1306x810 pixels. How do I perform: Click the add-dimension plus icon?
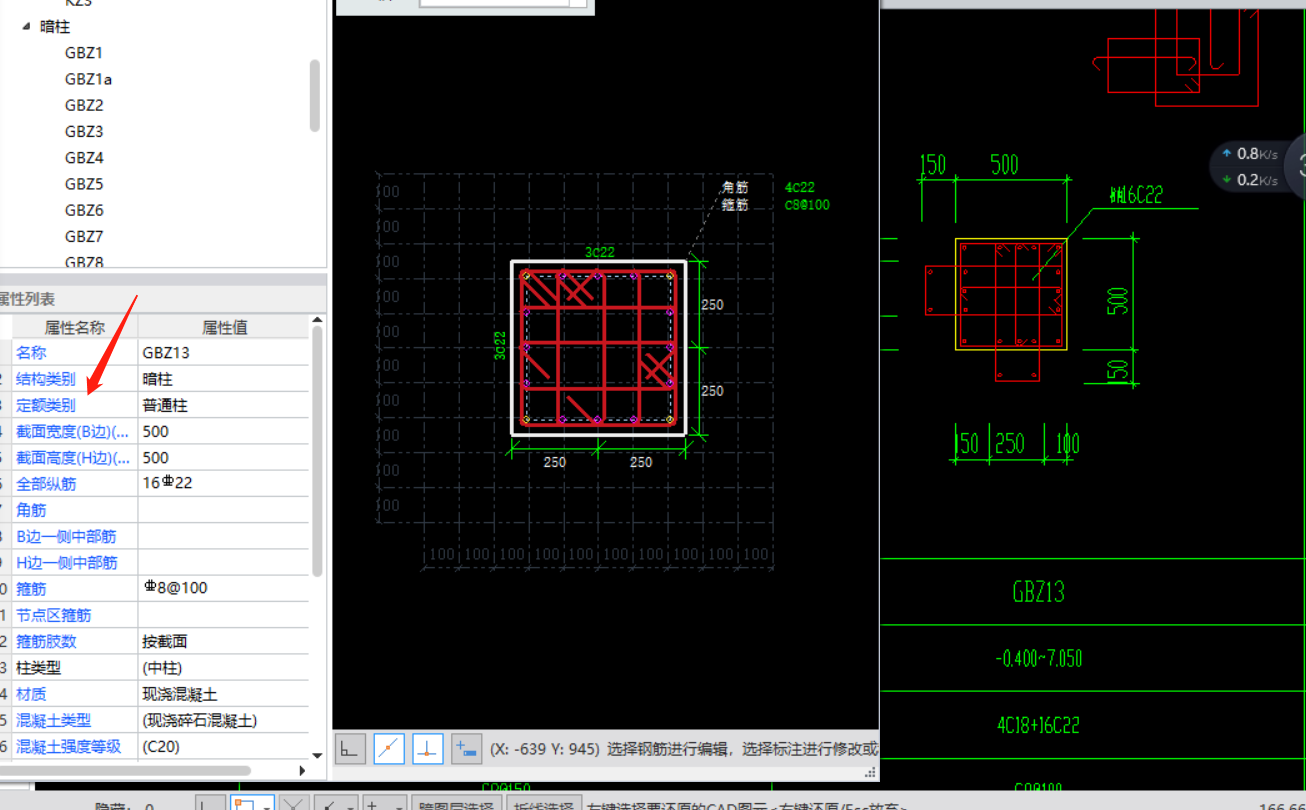(467, 748)
